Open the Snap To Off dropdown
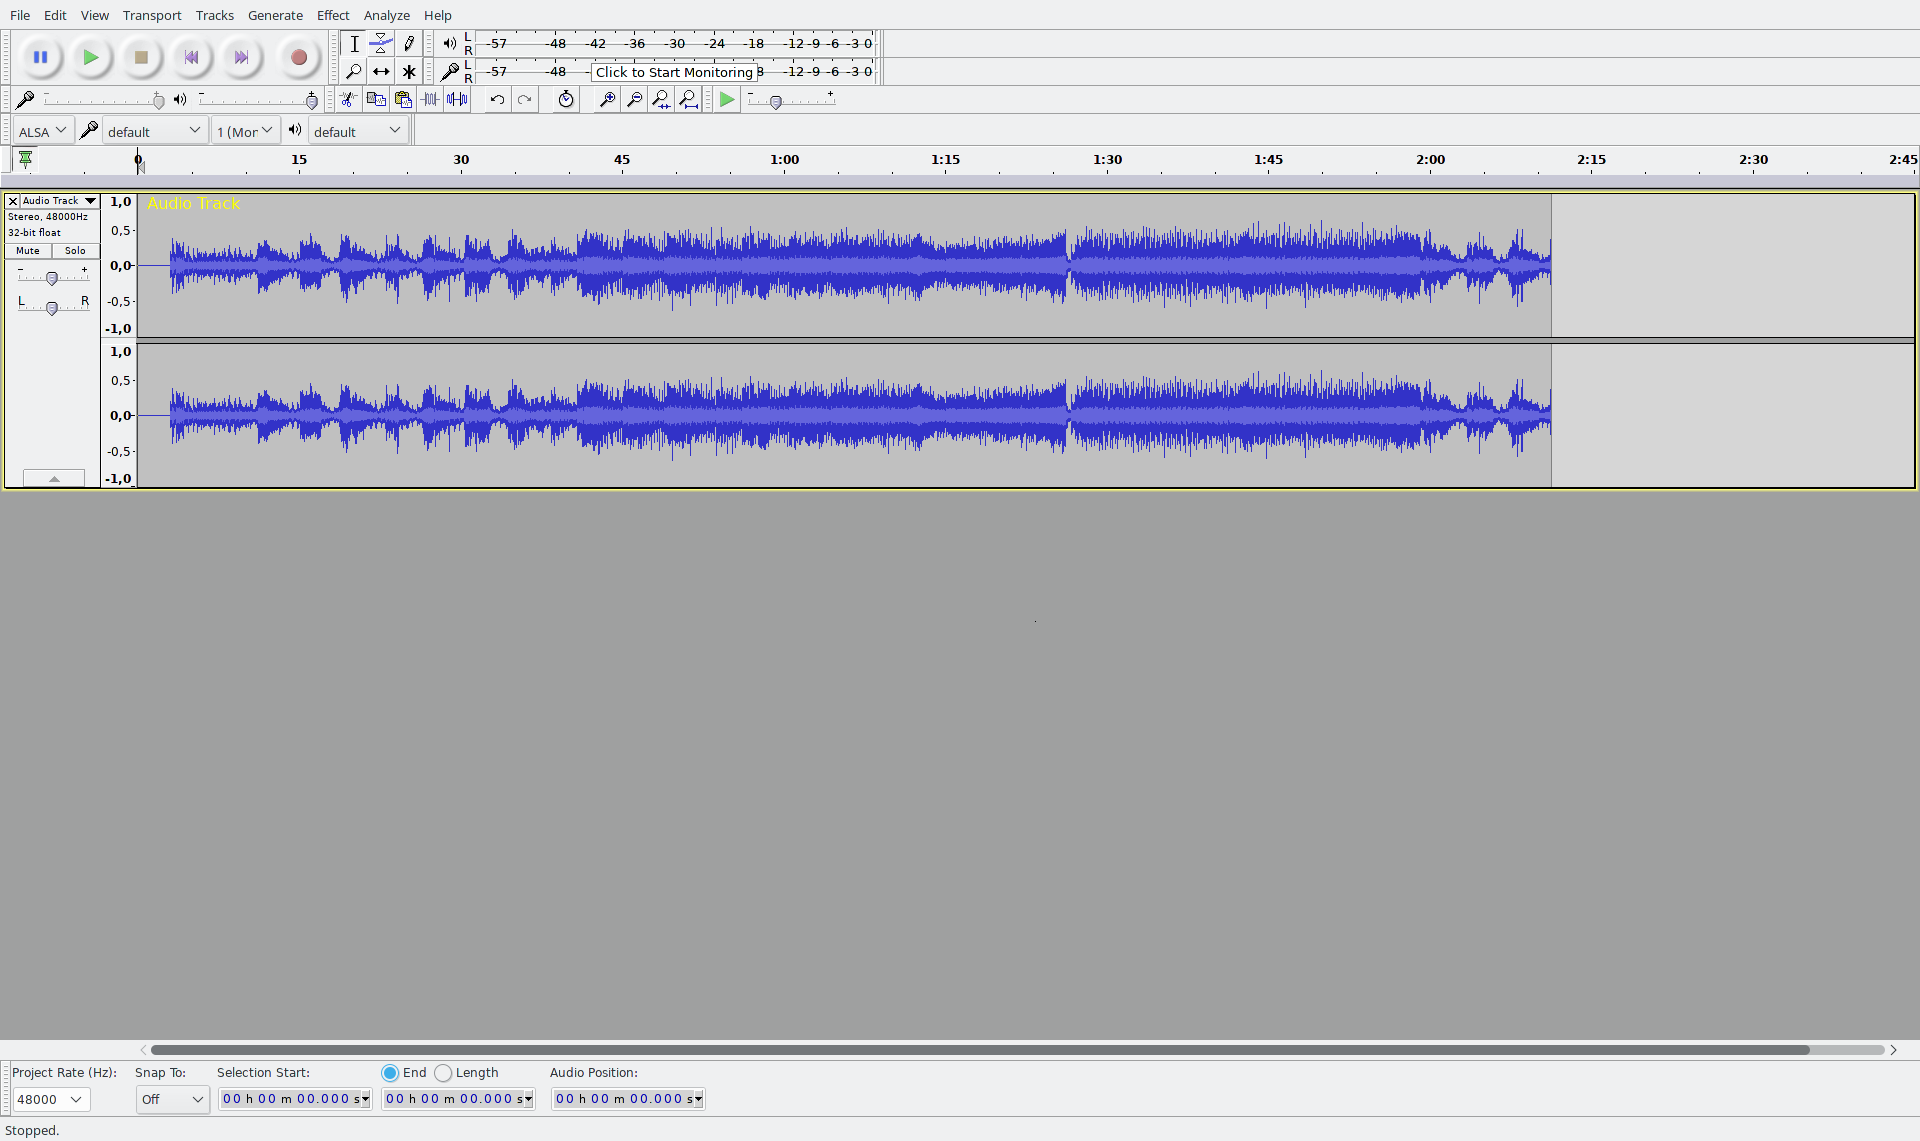The width and height of the screenshot is (1920, 1141). point(172,1099)
